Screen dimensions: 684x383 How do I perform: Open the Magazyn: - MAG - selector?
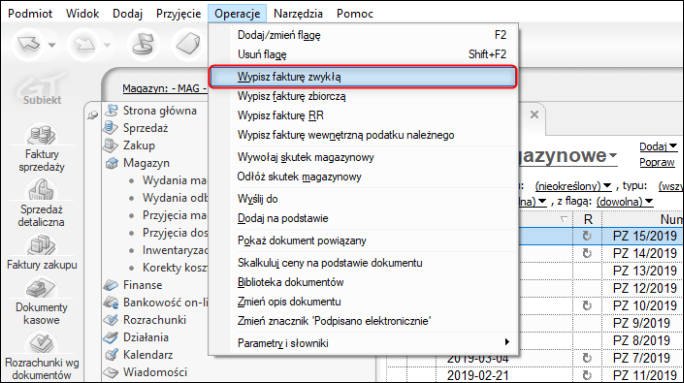coord(164,89)
